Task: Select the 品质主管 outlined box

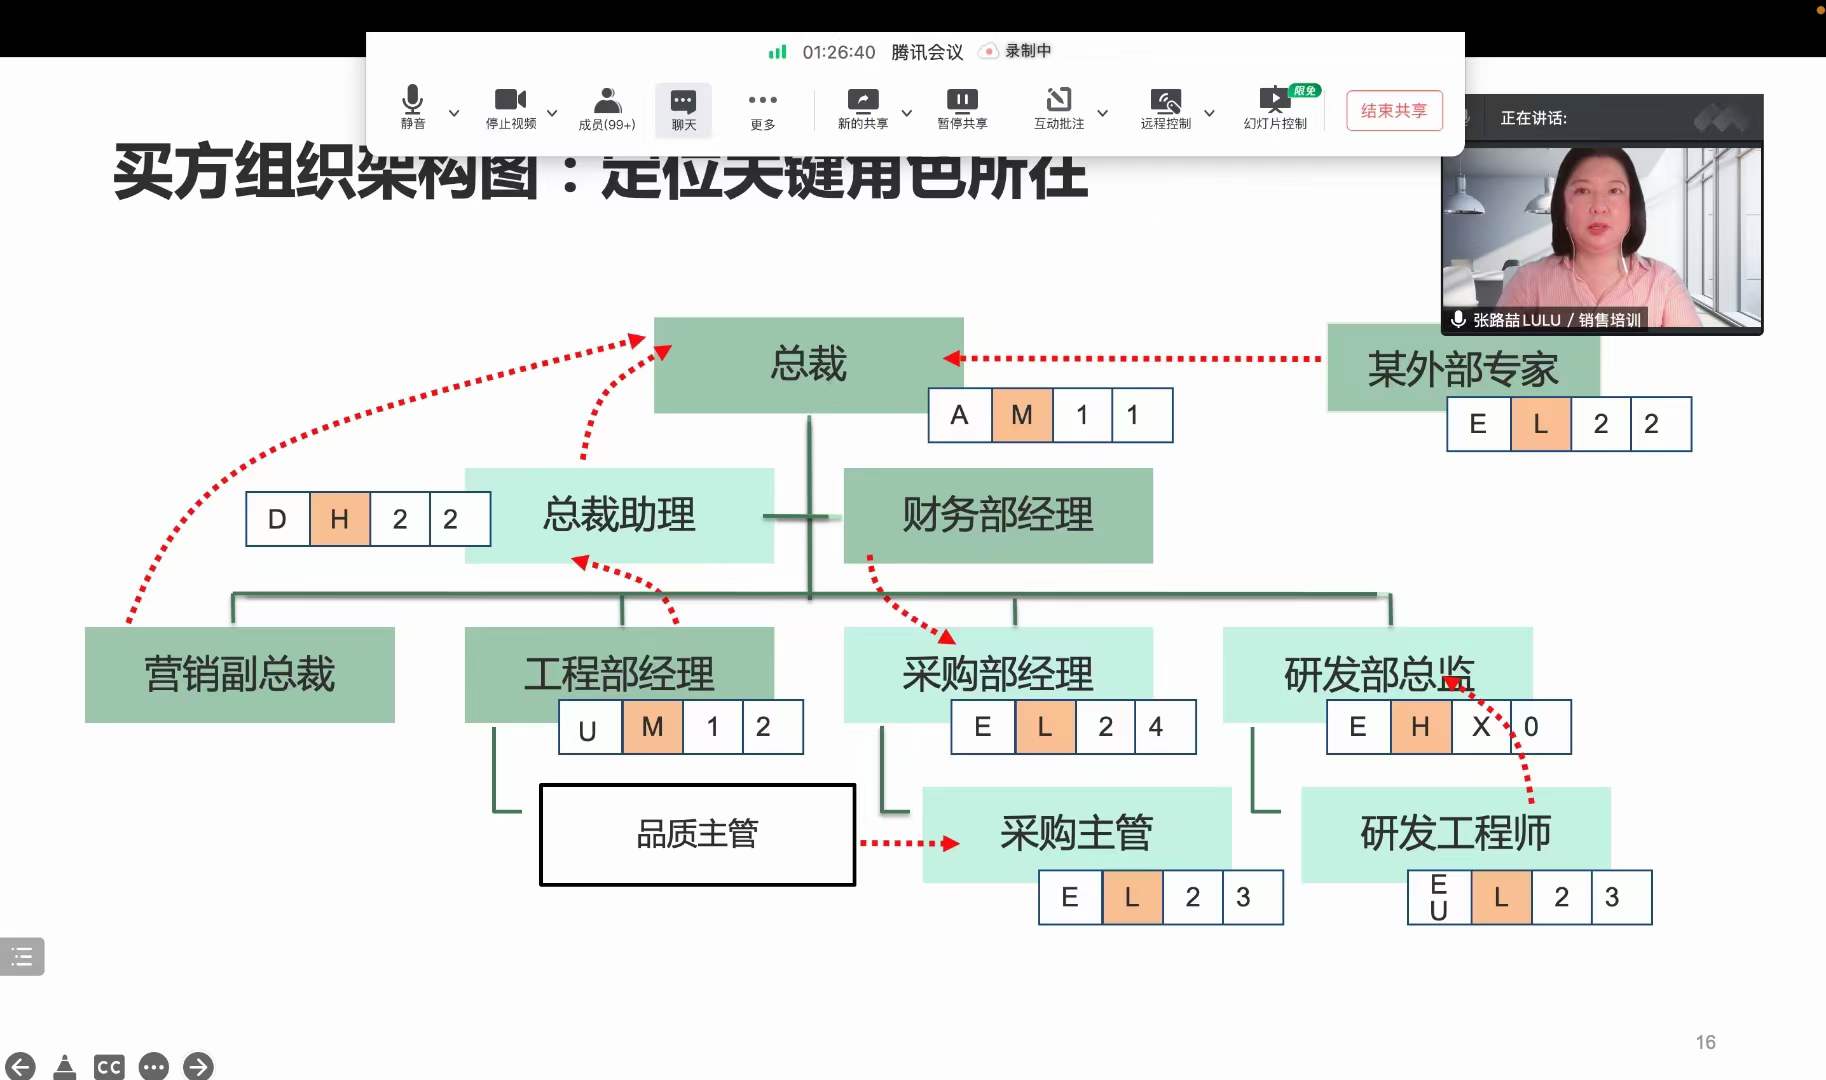Action: (698, 835)
